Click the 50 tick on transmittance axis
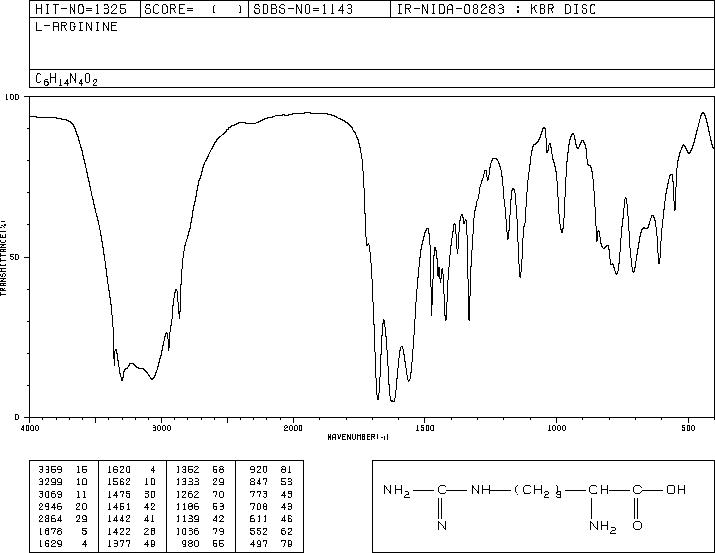 click(x=16, y=257)
